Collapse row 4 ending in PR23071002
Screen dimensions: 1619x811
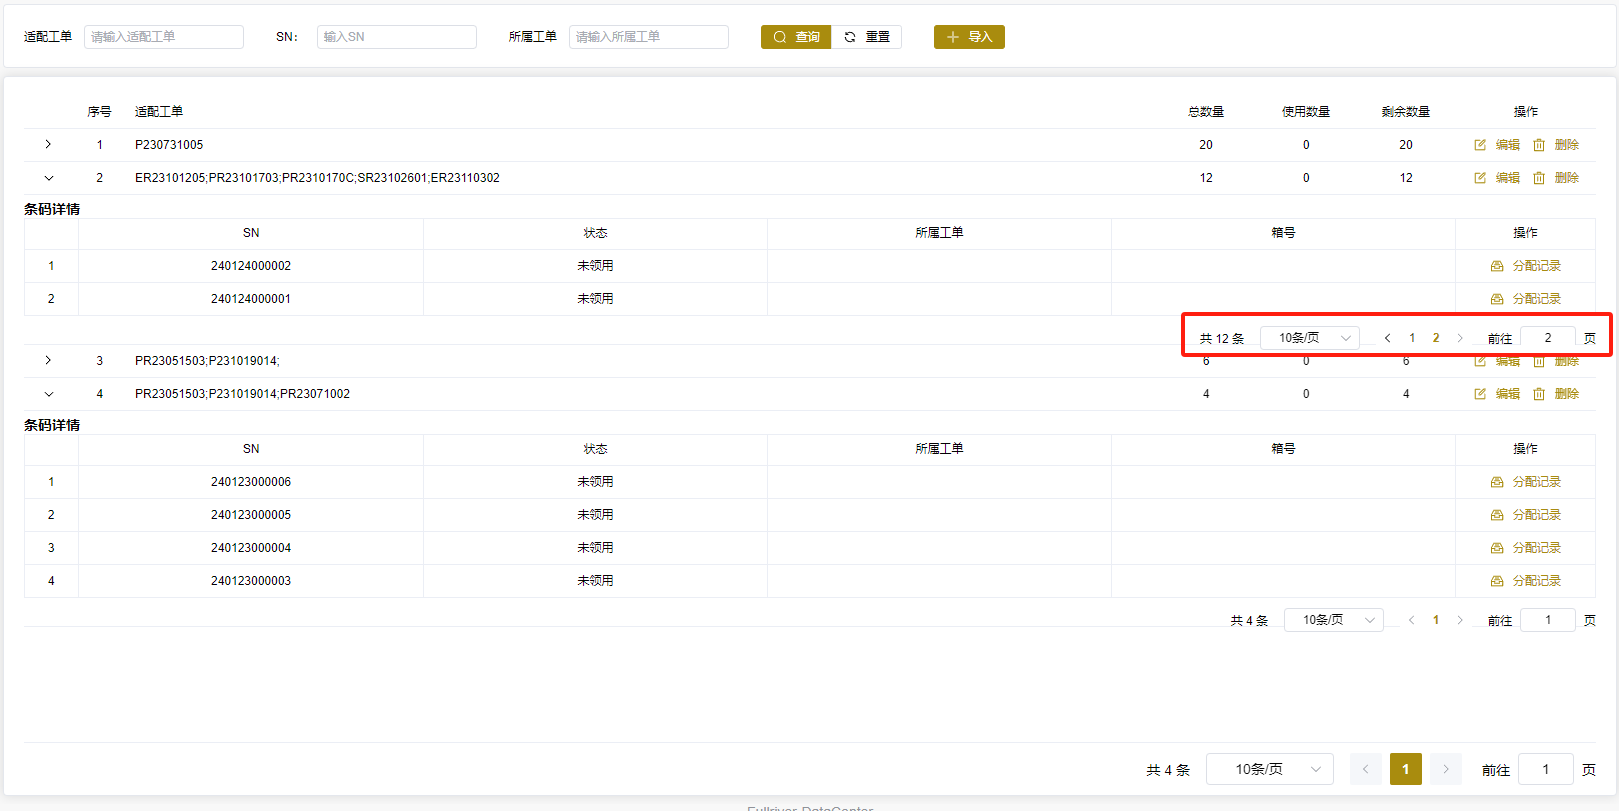point(48,394)
